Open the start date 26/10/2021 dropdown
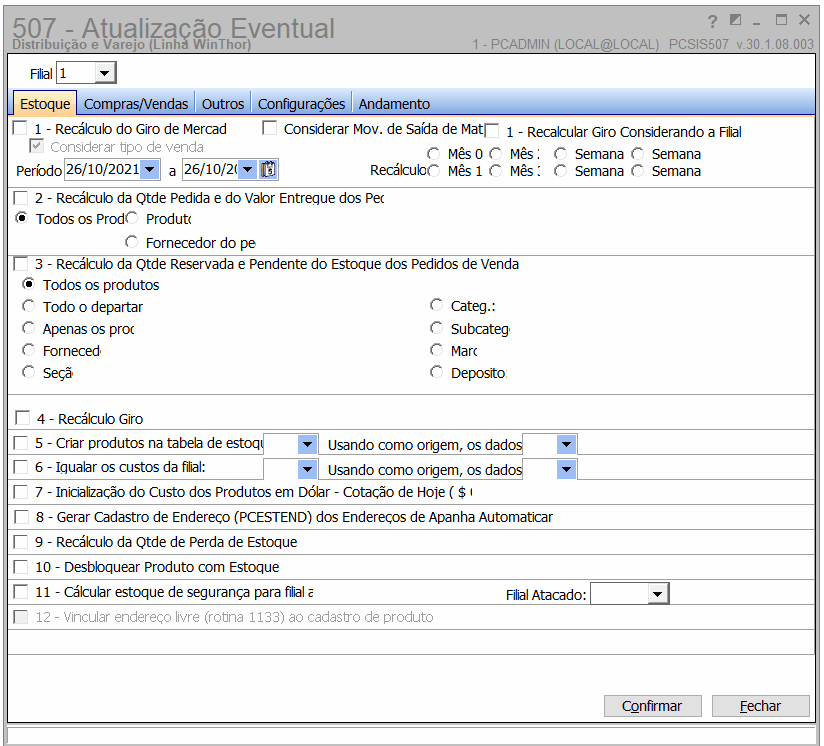This screenshot has height=746, width=824. point(150,170)
